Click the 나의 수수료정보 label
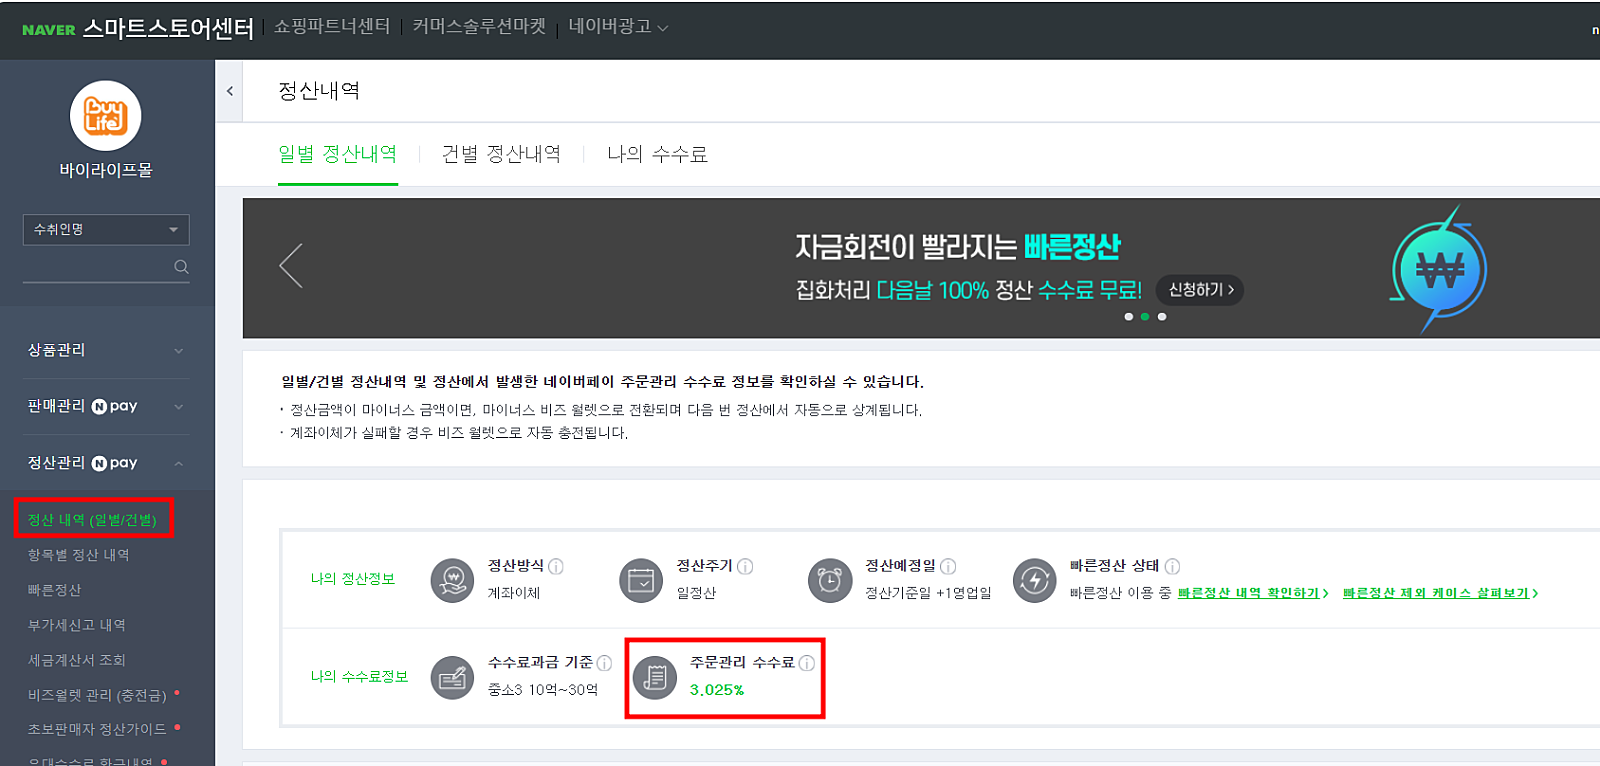Image resolution: width=1600 pixels, height=766 pixels. pos(359,677)
